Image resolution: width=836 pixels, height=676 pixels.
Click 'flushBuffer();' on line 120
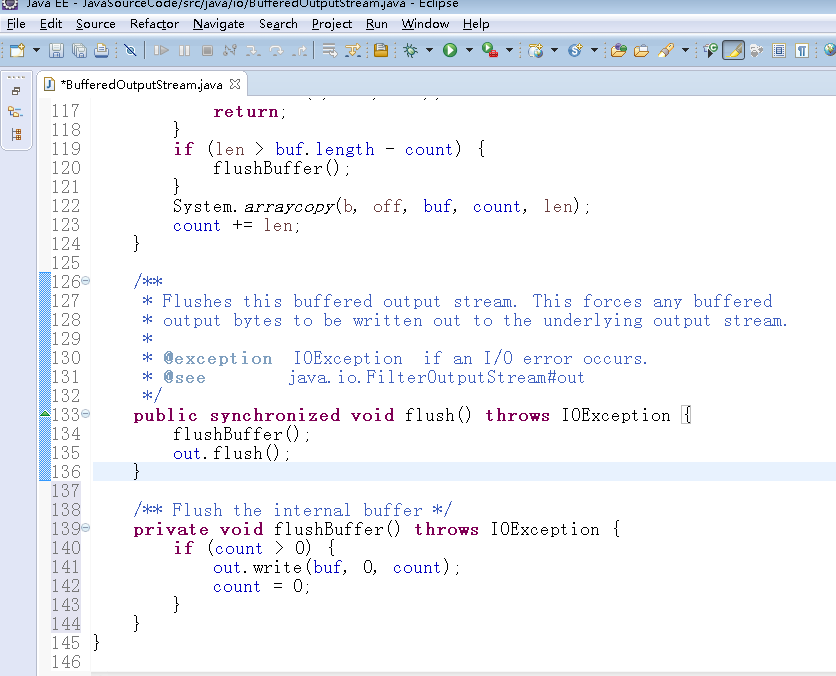point(281,168)
